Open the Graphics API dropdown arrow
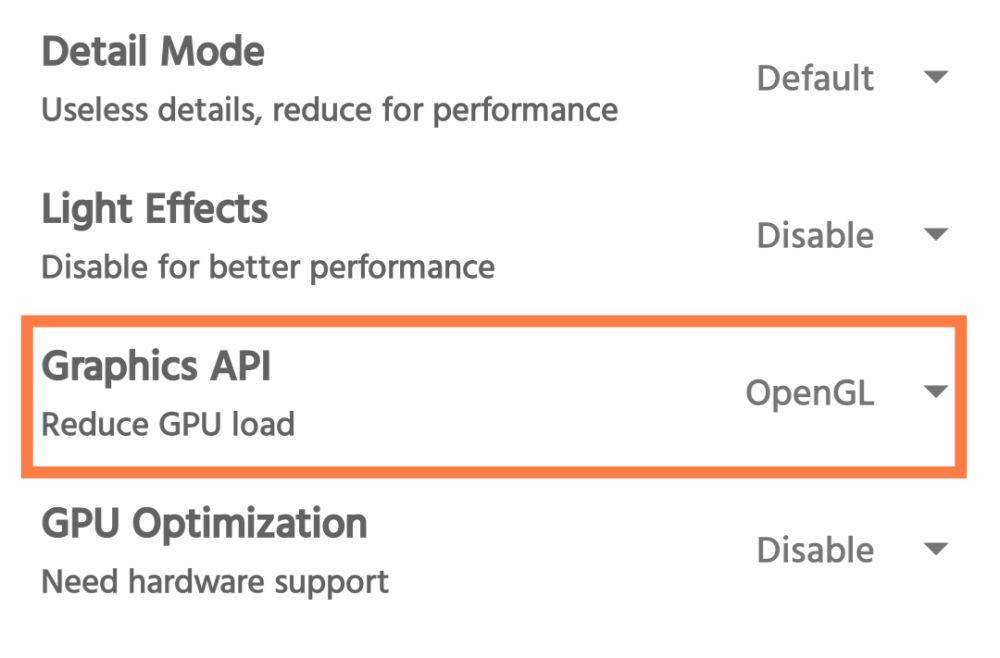 (x=936, y=391)
